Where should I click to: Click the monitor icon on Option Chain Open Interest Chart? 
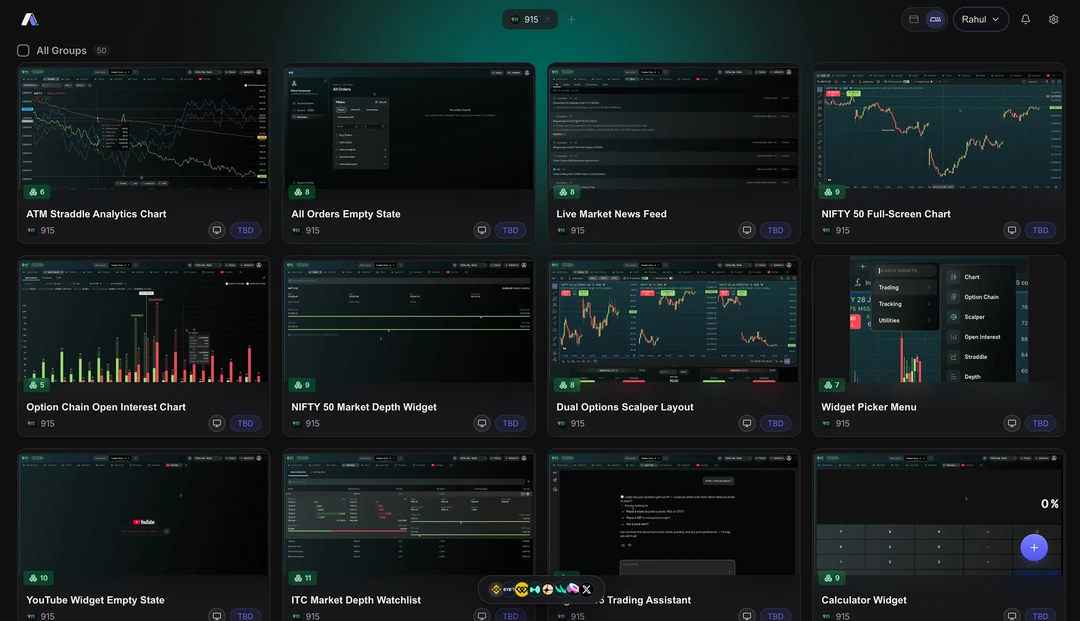coord(217,423)
